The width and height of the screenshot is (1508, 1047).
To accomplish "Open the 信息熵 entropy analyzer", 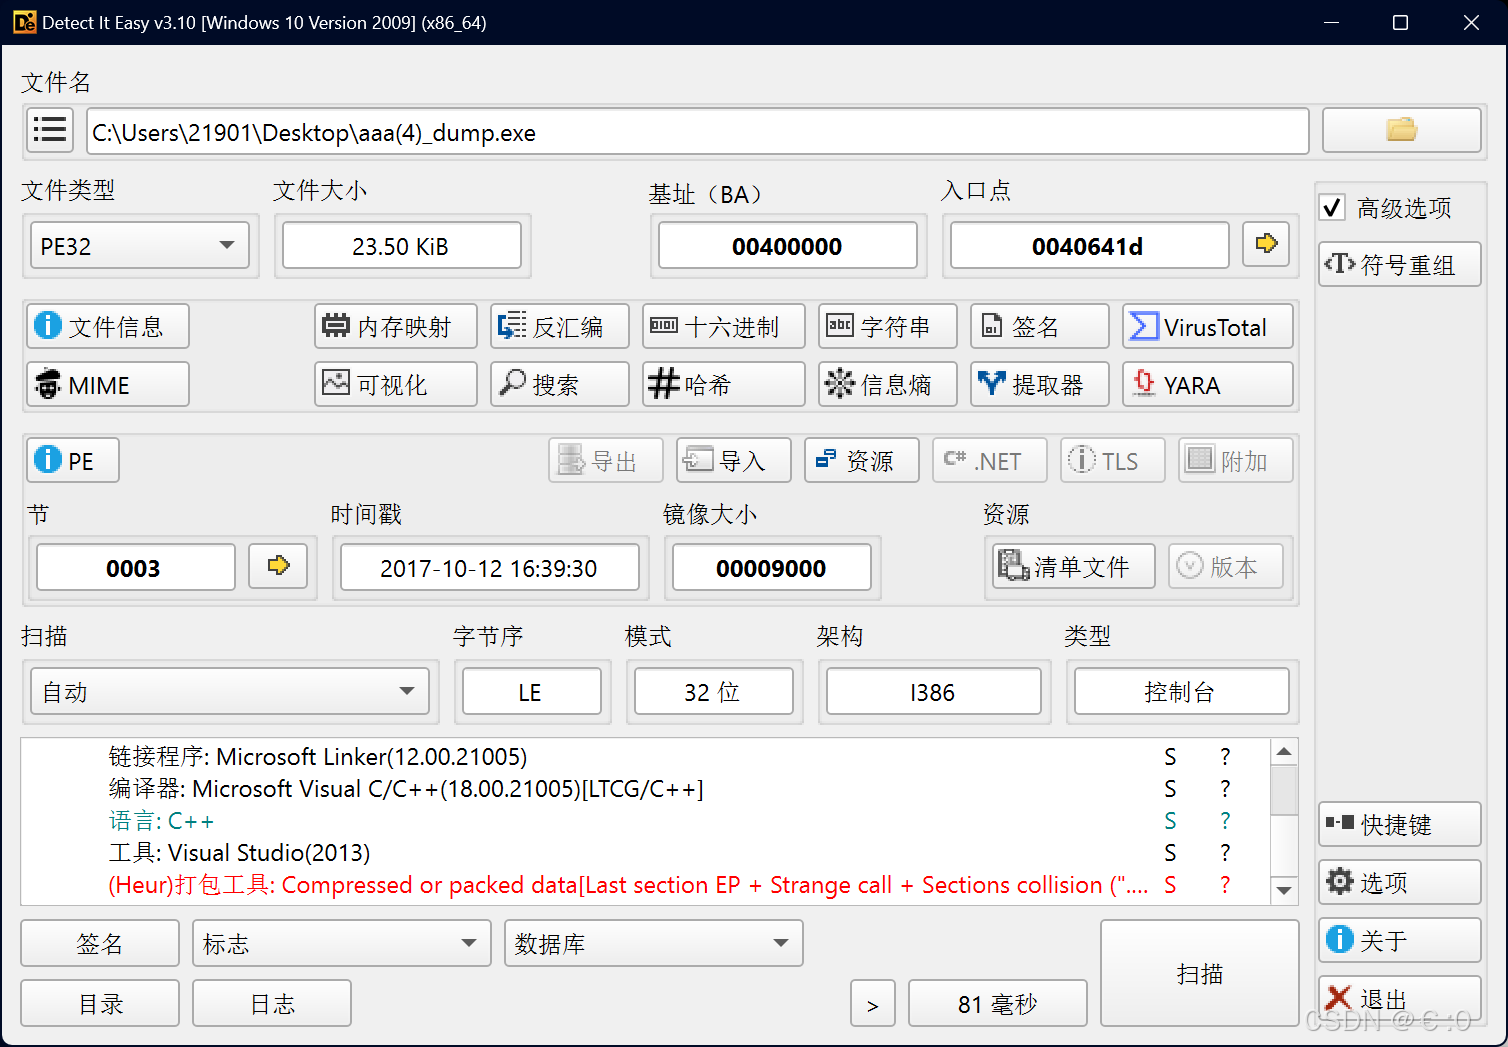I will click(x=887, y=384).
